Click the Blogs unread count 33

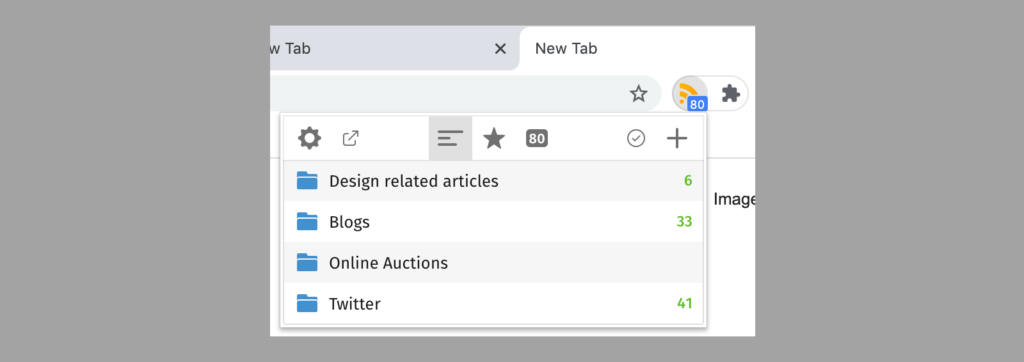(684, 222)
